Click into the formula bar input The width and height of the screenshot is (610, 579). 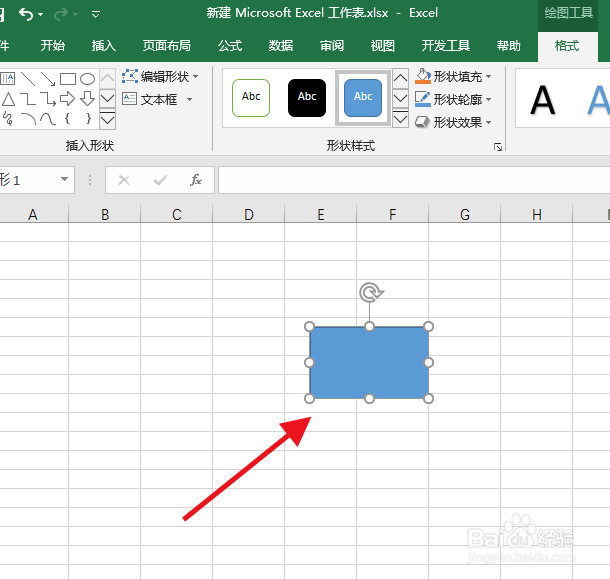click(x=414, y=180)
